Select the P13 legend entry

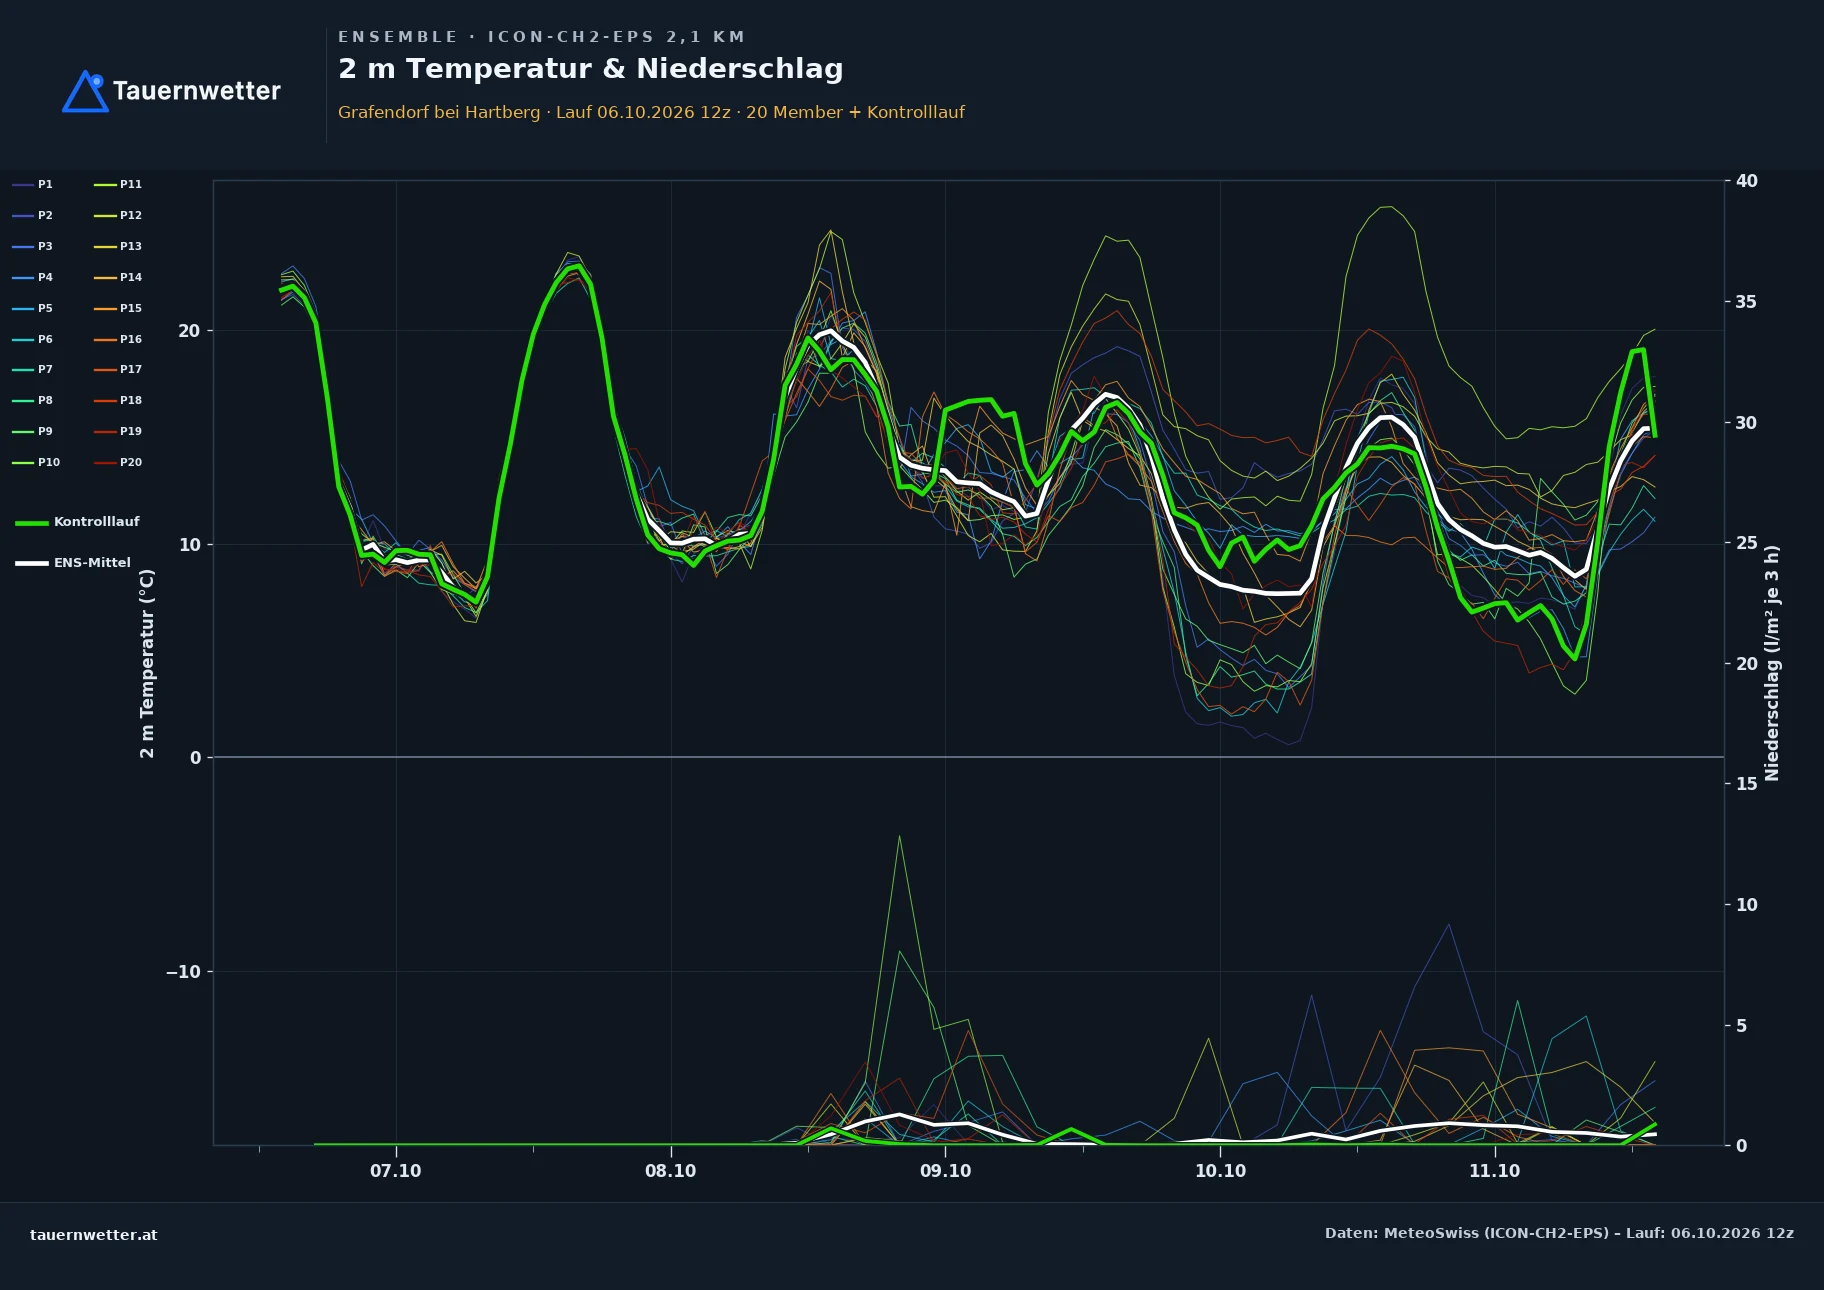pos(118,246)
